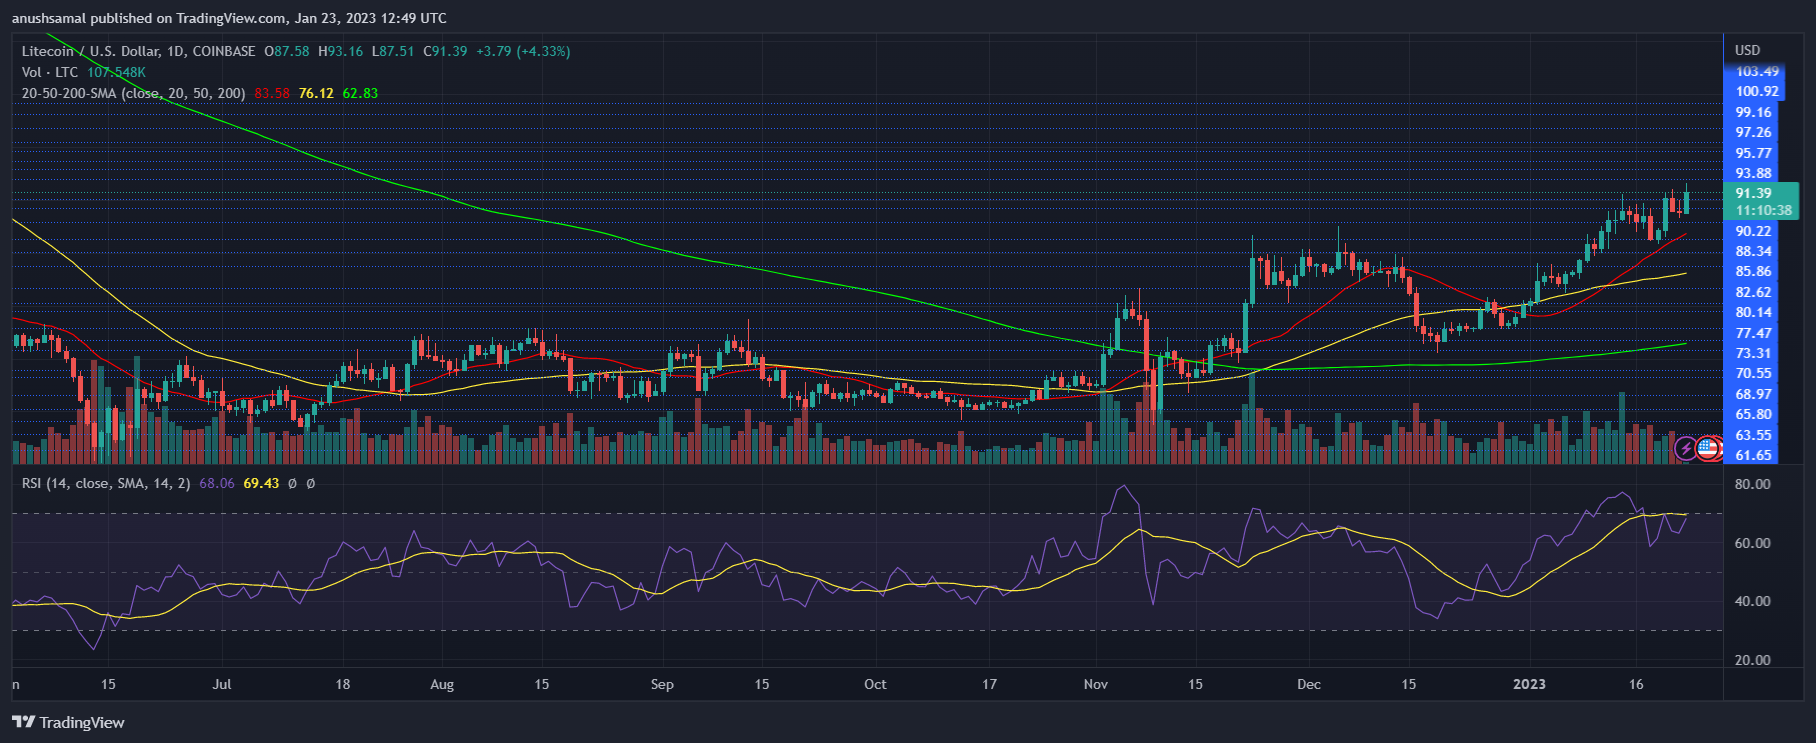Click the 17 date label on time axis
Image resolution: width=1816 pixels, height=743 pixels.
tap(989, 684)
